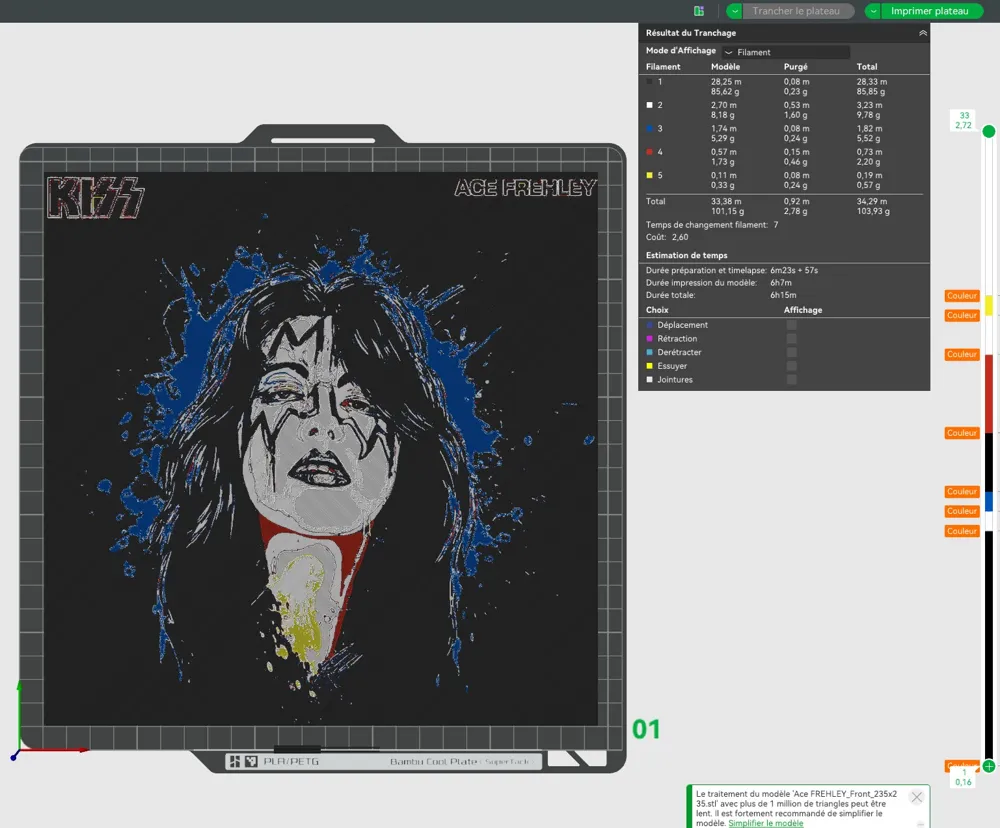Click the Couleur marker between the red and black bands

pyautogui.click(x=962, y=432)
